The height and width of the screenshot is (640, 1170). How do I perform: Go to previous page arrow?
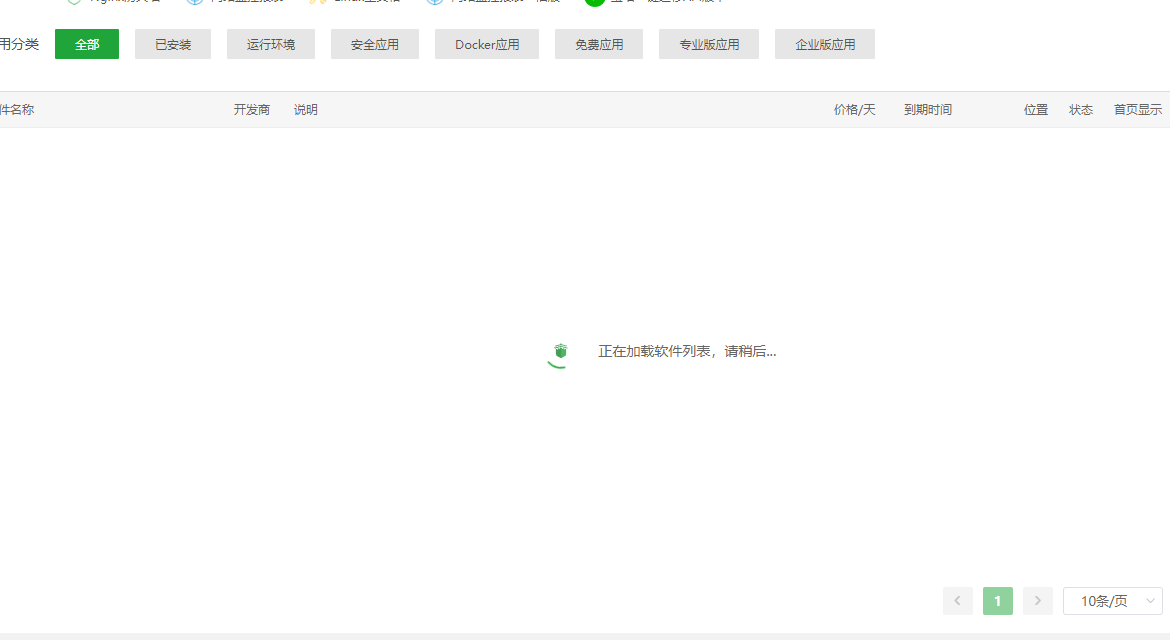(957, 600)
